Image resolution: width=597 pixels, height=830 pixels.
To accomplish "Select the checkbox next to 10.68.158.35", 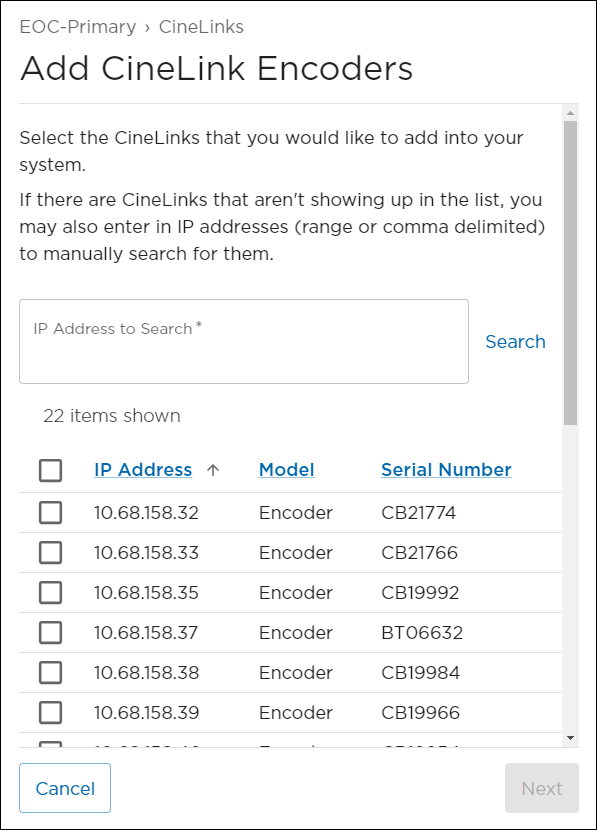I will (50, 592).
